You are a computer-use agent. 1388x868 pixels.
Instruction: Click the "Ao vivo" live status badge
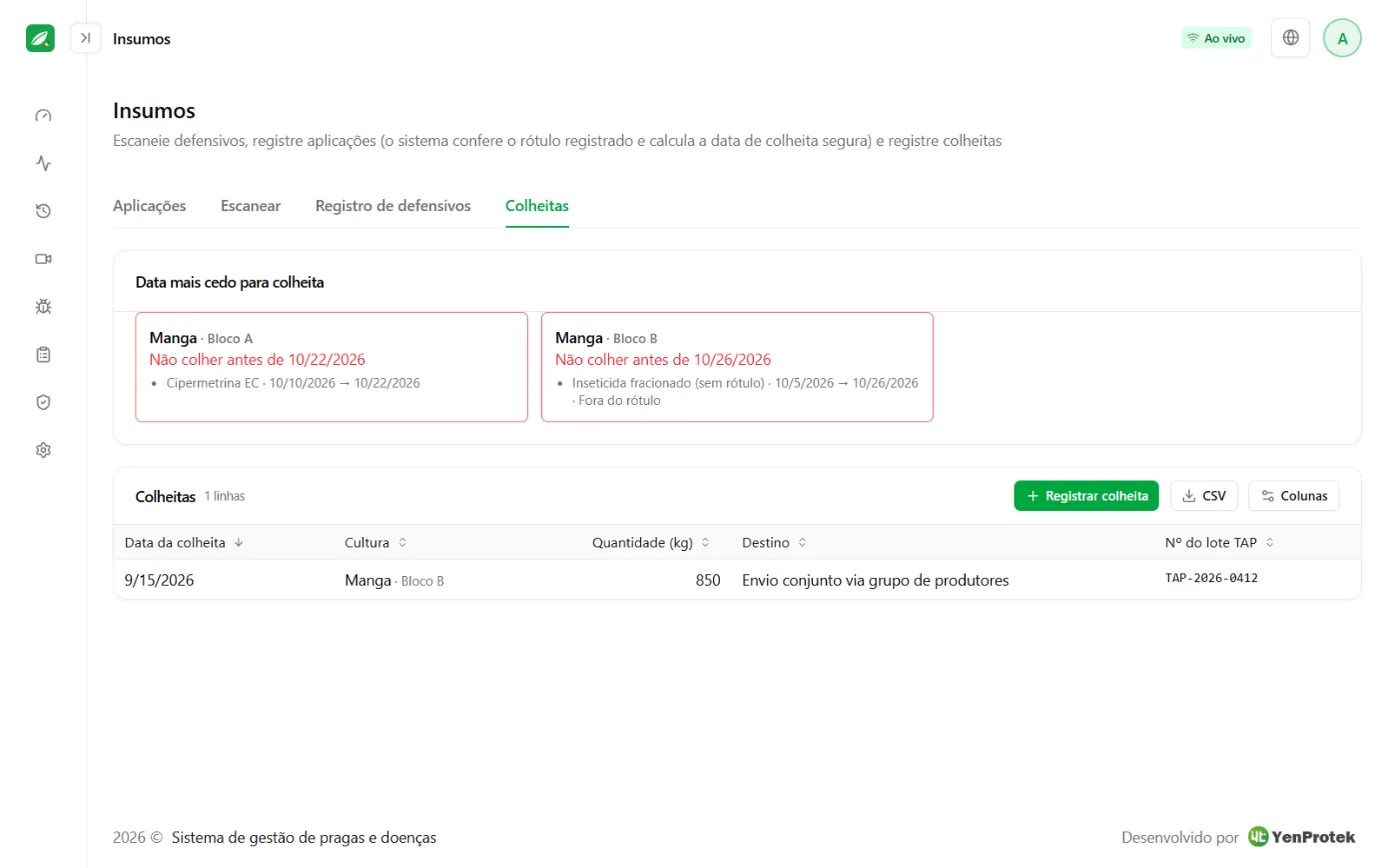[1216, 38]
